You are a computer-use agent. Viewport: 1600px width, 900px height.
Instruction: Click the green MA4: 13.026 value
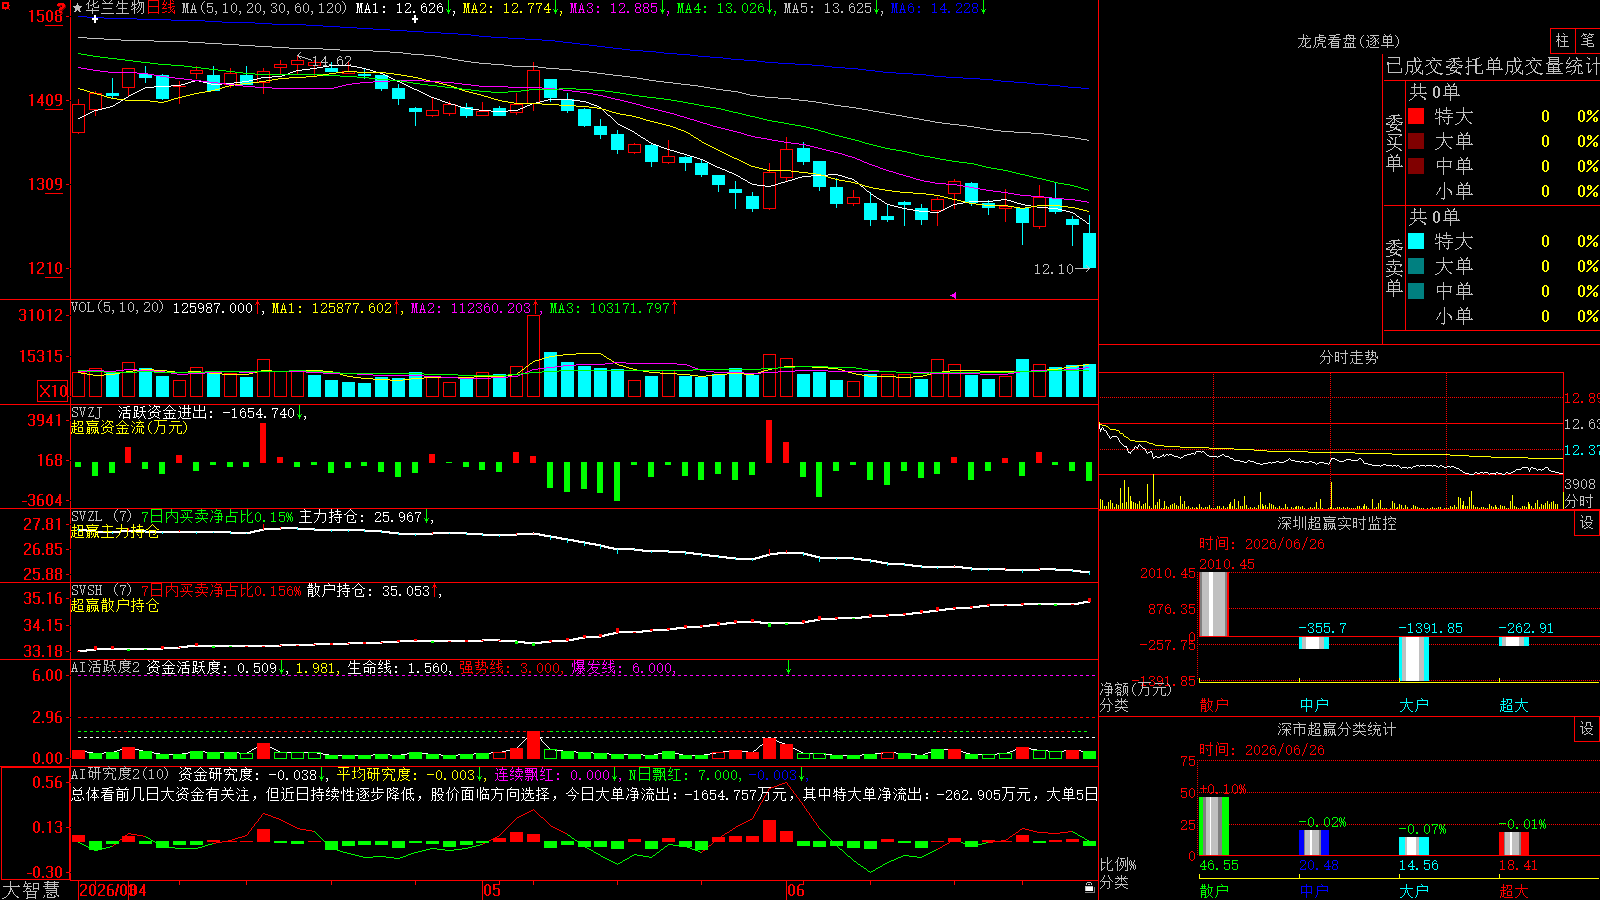pyautogui.click(x=721, y=8)
